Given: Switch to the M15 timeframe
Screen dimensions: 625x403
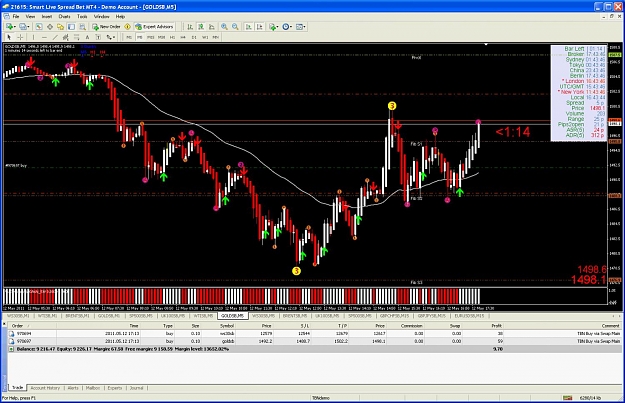Looking at the screenshot, I should coord(150,37).
